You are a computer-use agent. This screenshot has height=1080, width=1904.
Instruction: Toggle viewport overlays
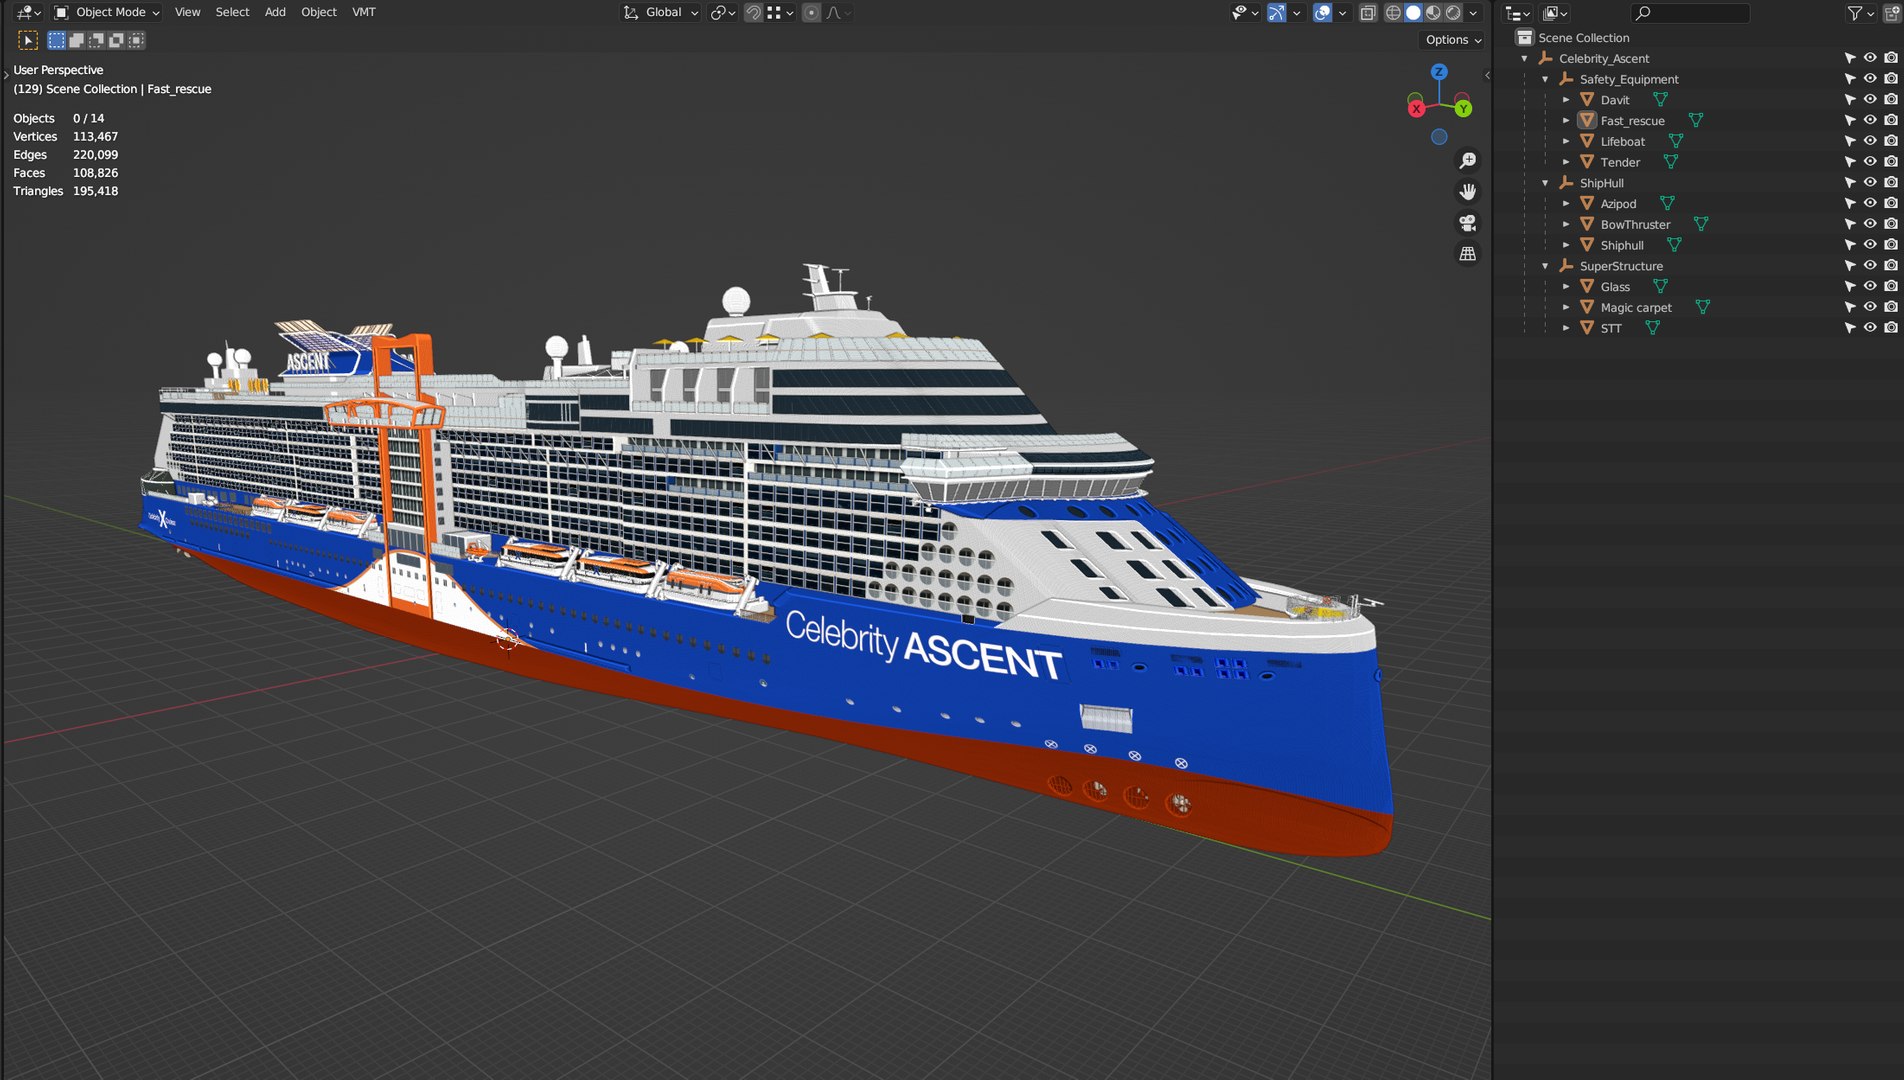click(1322, 12)
